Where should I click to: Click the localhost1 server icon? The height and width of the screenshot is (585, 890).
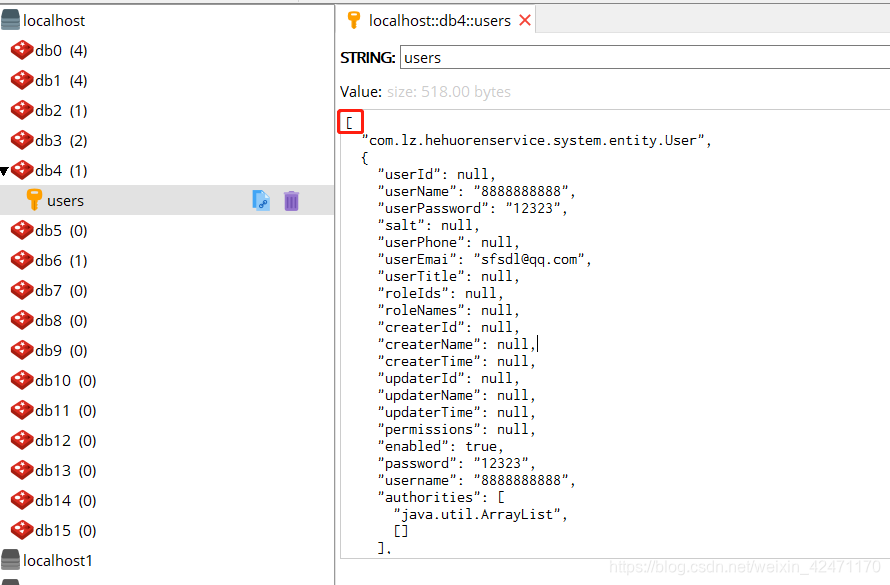pyautogui.click(x=10, y=560)
